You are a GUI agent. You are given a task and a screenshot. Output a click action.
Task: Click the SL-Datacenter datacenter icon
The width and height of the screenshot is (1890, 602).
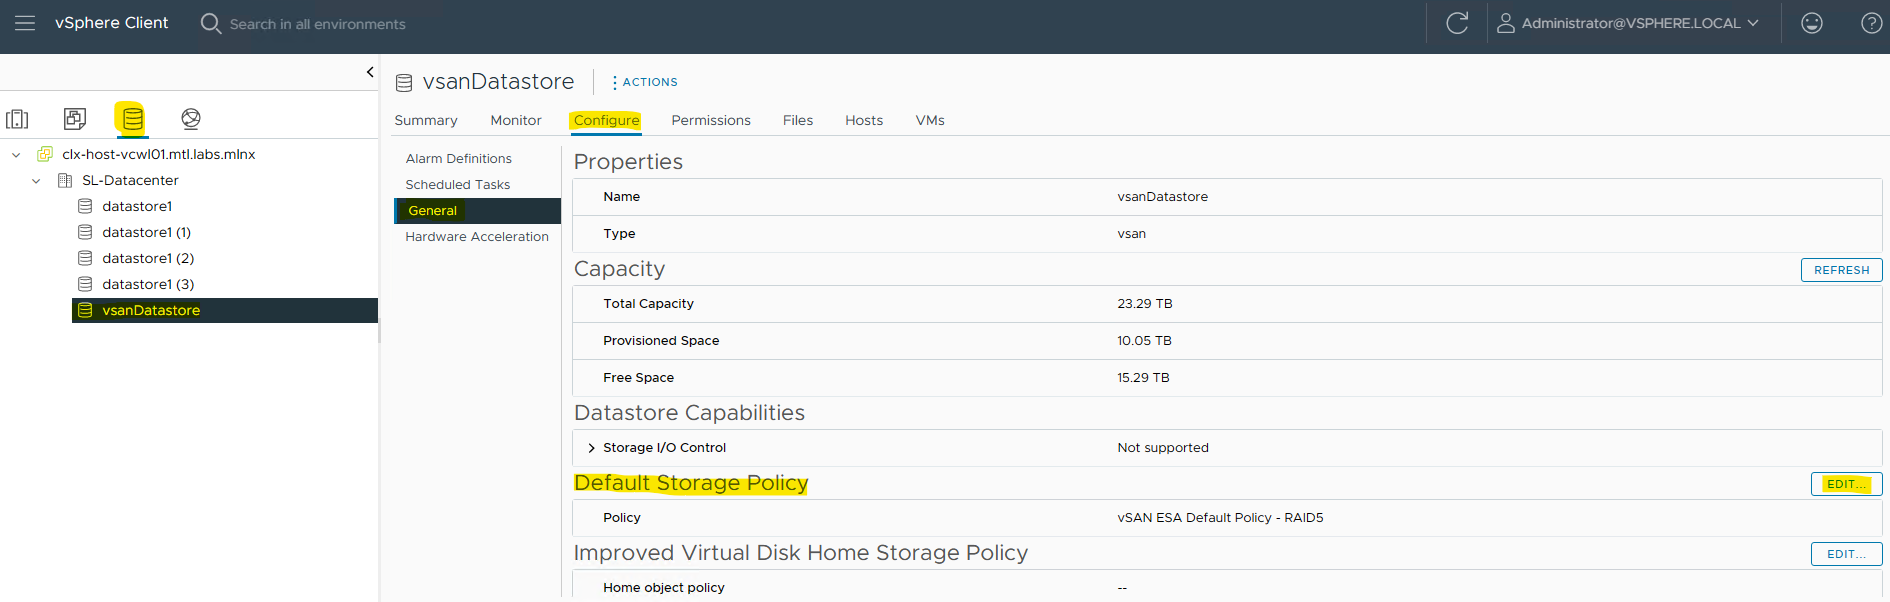pyautogui.click(x=65, y=180)
